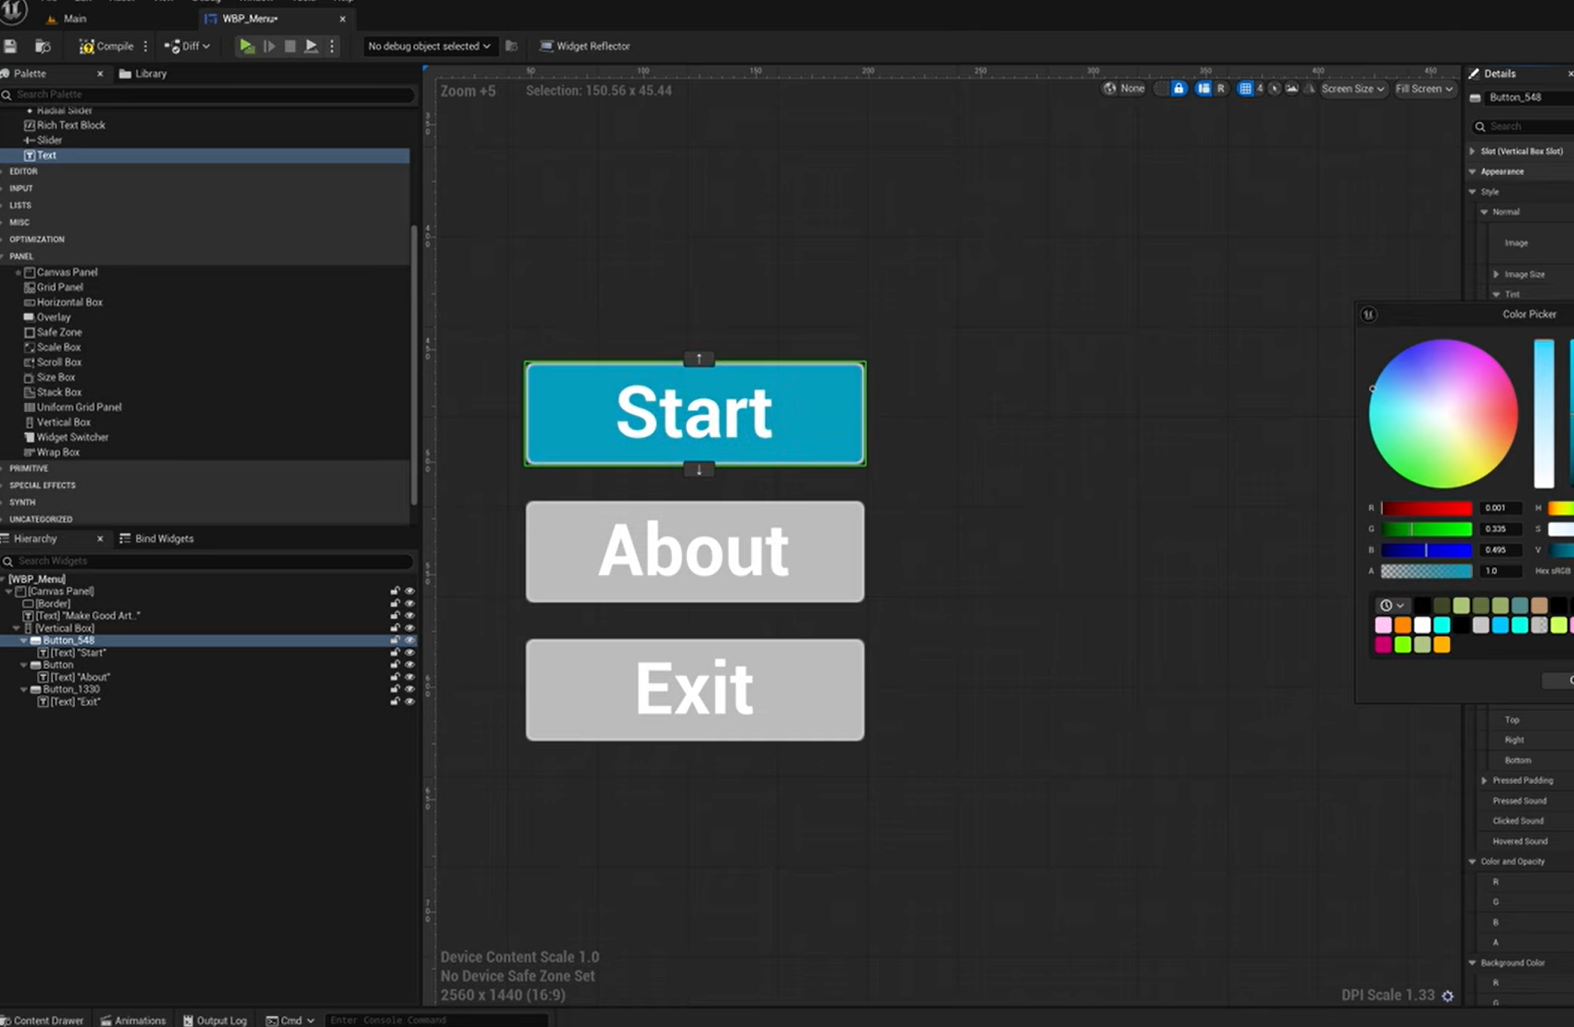Start play with the green Play icon
The image size is (1574, 1027).
pos(246,46)
